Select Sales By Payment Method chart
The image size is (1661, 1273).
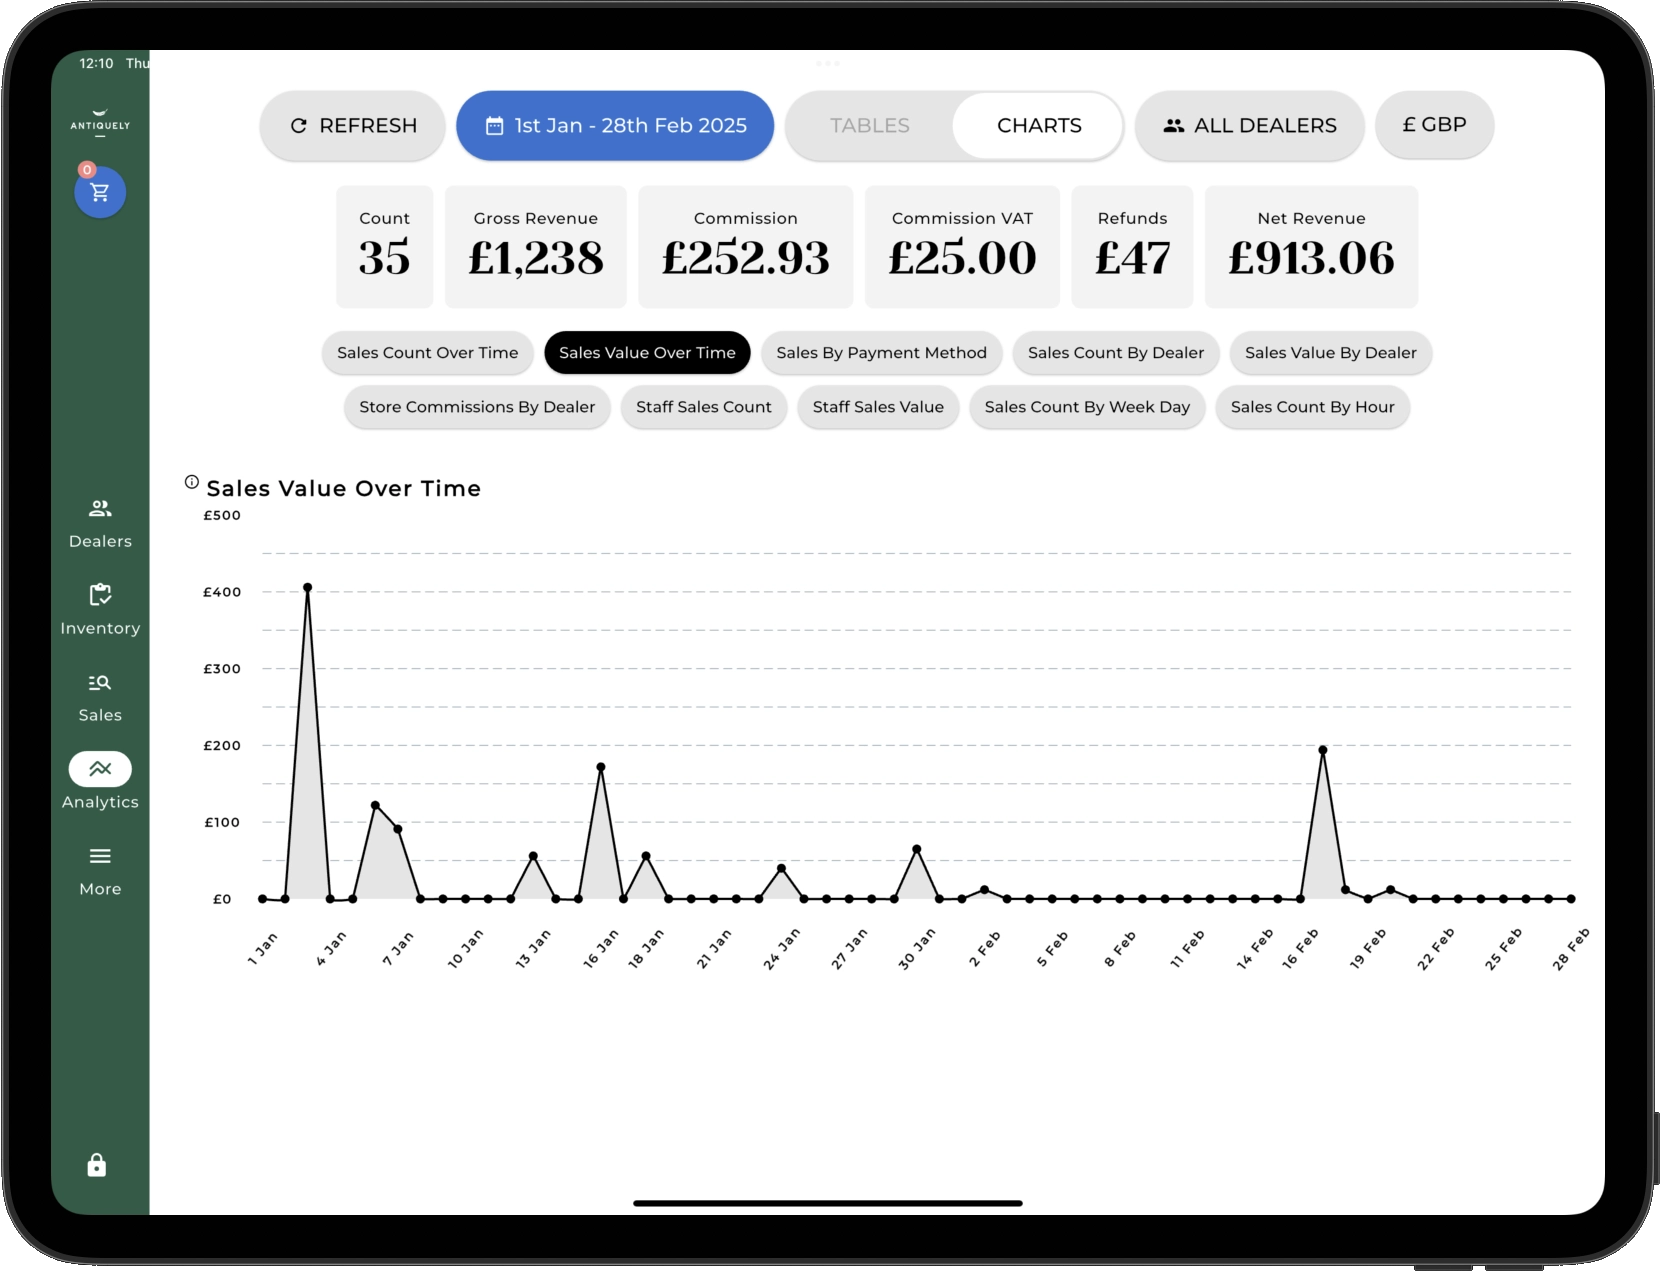[x=881, y=353]
